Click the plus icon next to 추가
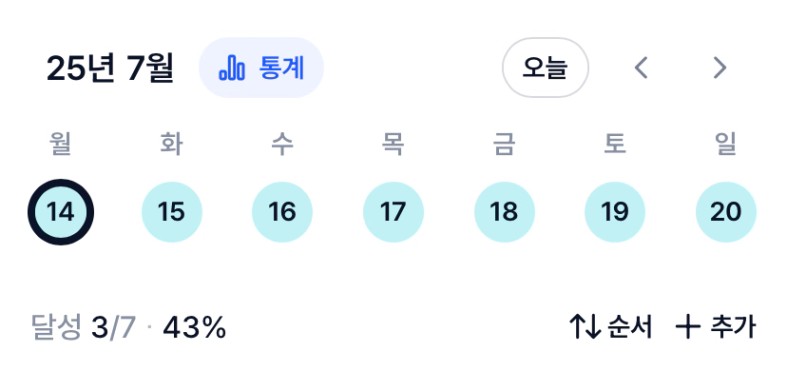Screen dimensions: 787x371 tap(688, 327)
